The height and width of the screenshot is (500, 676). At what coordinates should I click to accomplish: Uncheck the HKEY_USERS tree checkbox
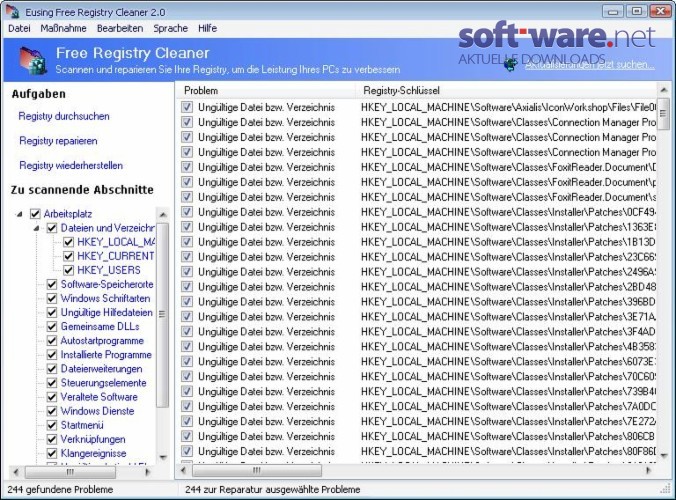pyautogui.click(x=69, y=270)
